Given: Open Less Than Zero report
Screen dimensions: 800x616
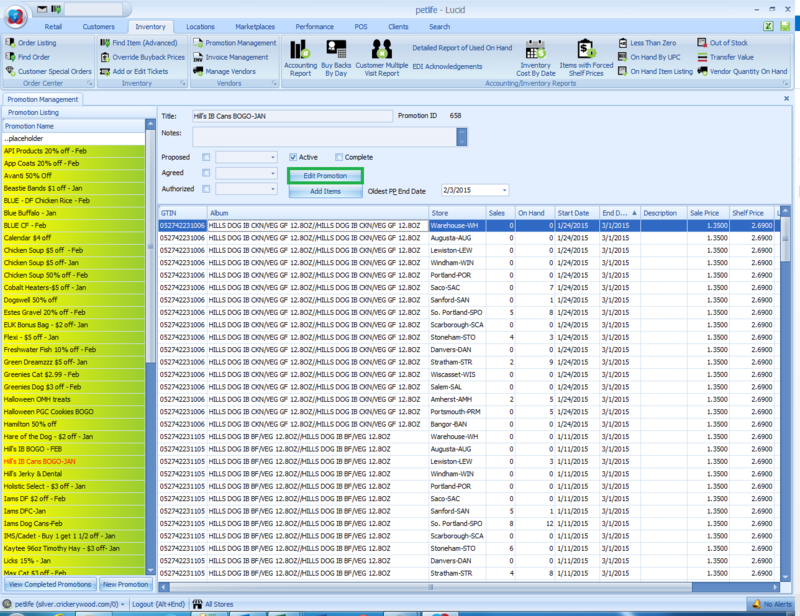Looking at the screenshot, I should 647,43.
